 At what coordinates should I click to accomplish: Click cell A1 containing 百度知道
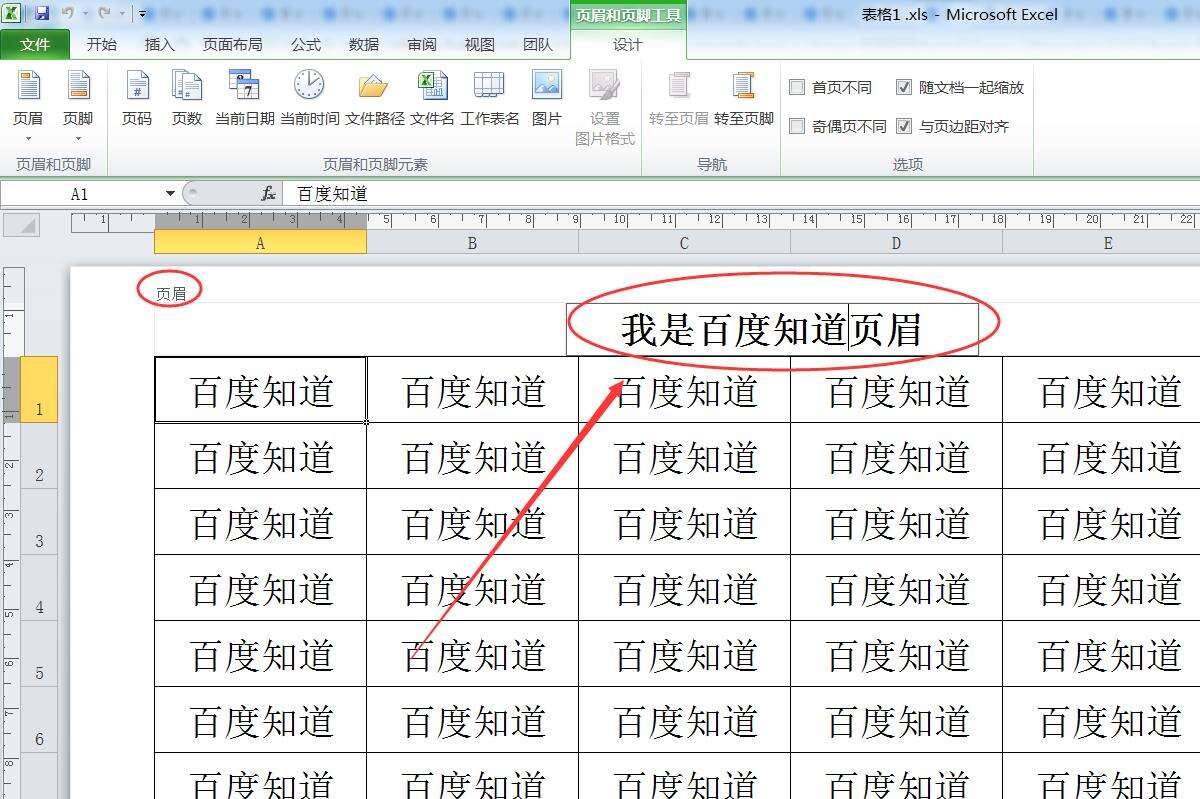(x=261, y=390)
